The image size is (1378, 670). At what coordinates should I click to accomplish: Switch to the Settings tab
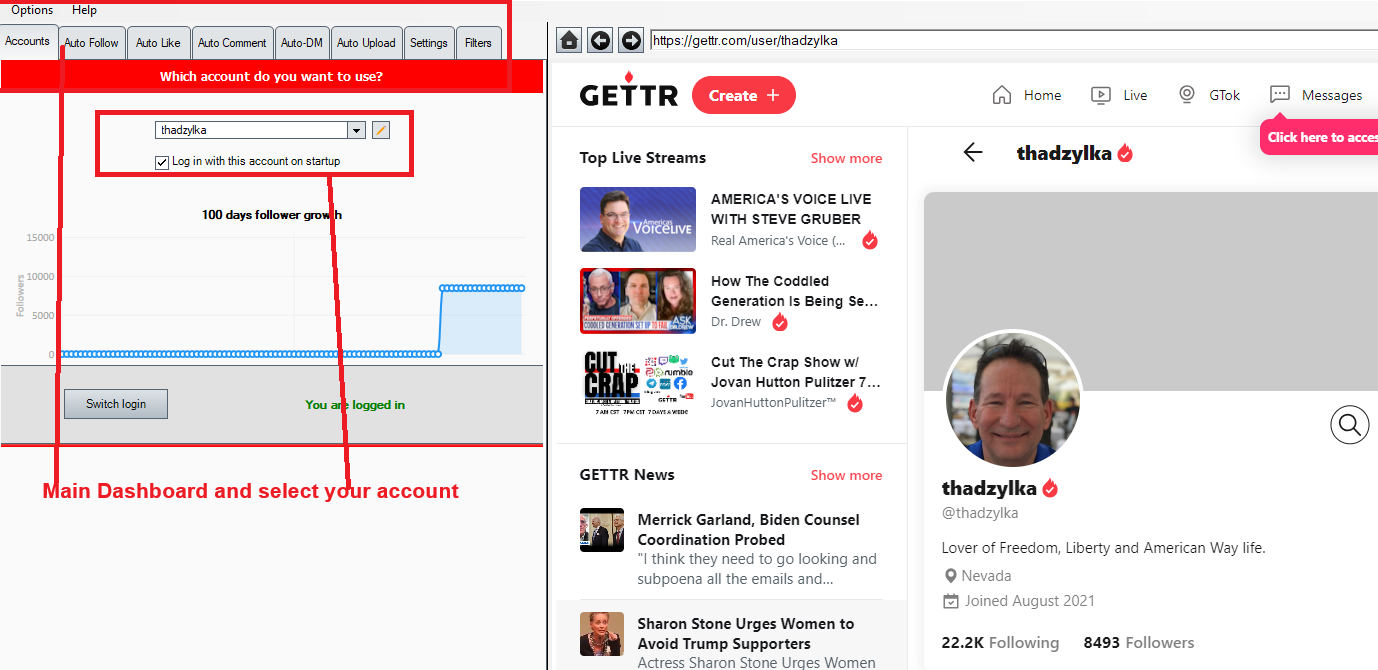(x=429, y=43)
